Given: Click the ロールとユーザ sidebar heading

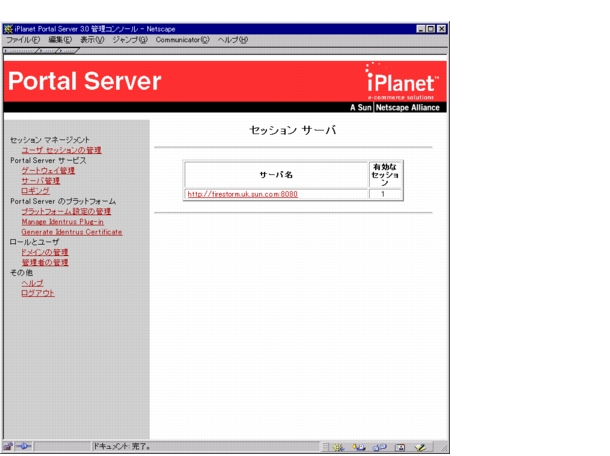Looking at the screenshot, I should [35, 242].
